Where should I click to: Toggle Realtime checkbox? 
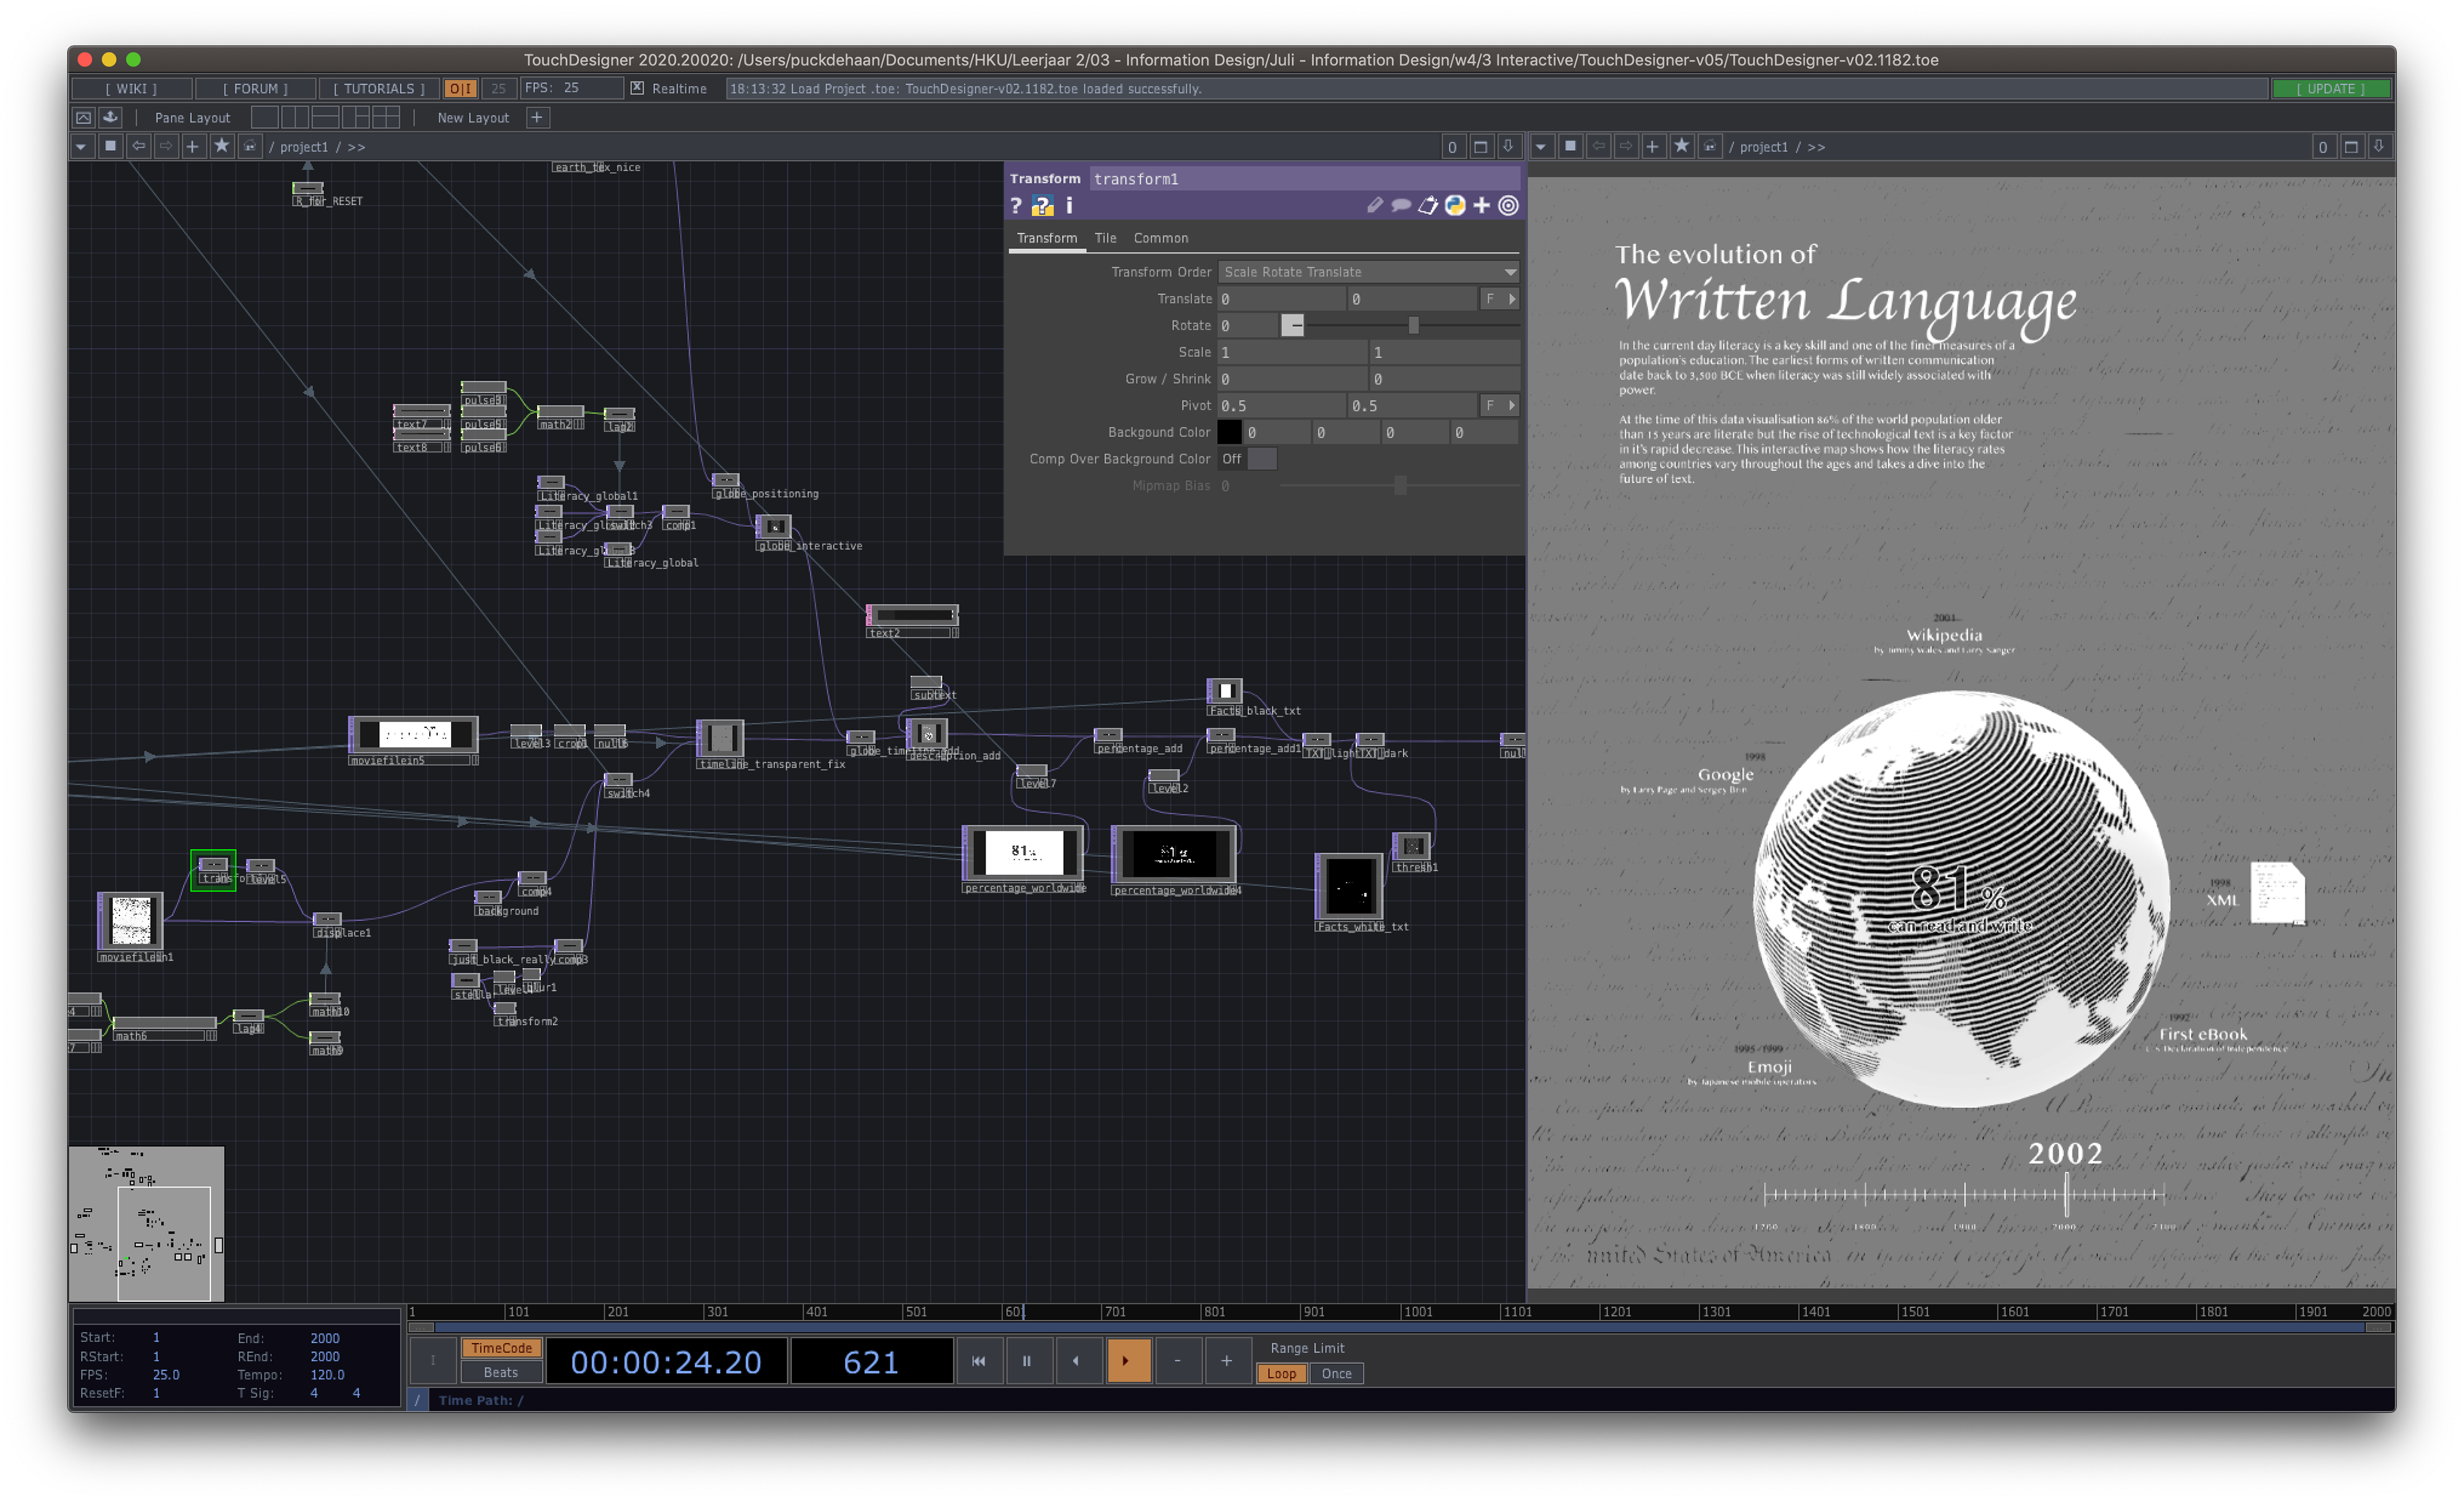point(637,88)
